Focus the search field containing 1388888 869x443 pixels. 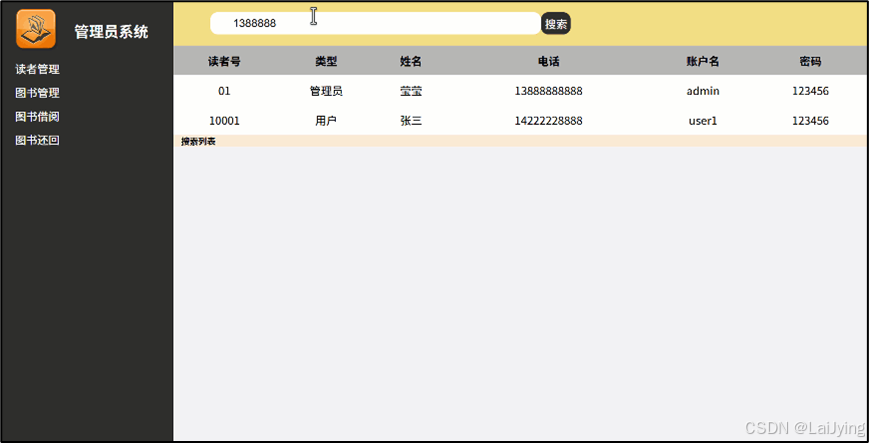click(x=375, y=23)
